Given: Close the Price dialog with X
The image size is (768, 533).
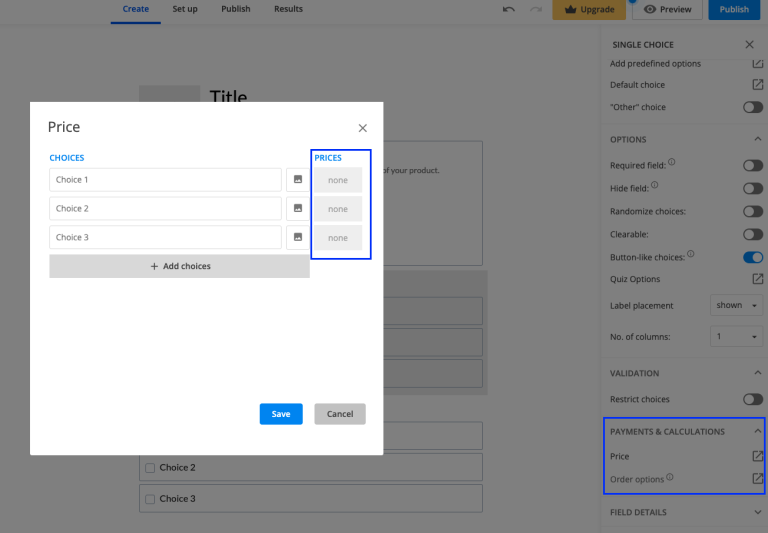Looking at the screenshot, I should (362, 128).
